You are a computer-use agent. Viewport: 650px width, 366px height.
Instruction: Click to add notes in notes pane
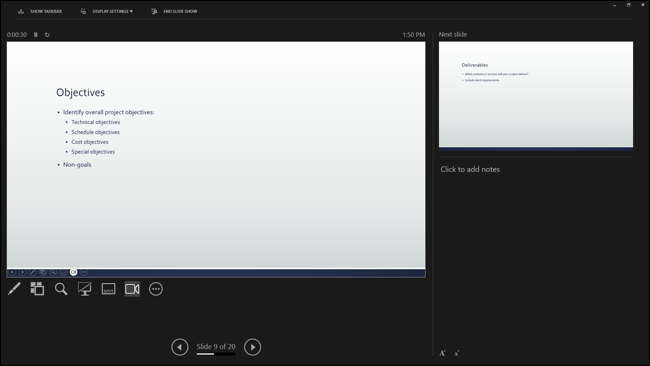(x=470, y=169)
